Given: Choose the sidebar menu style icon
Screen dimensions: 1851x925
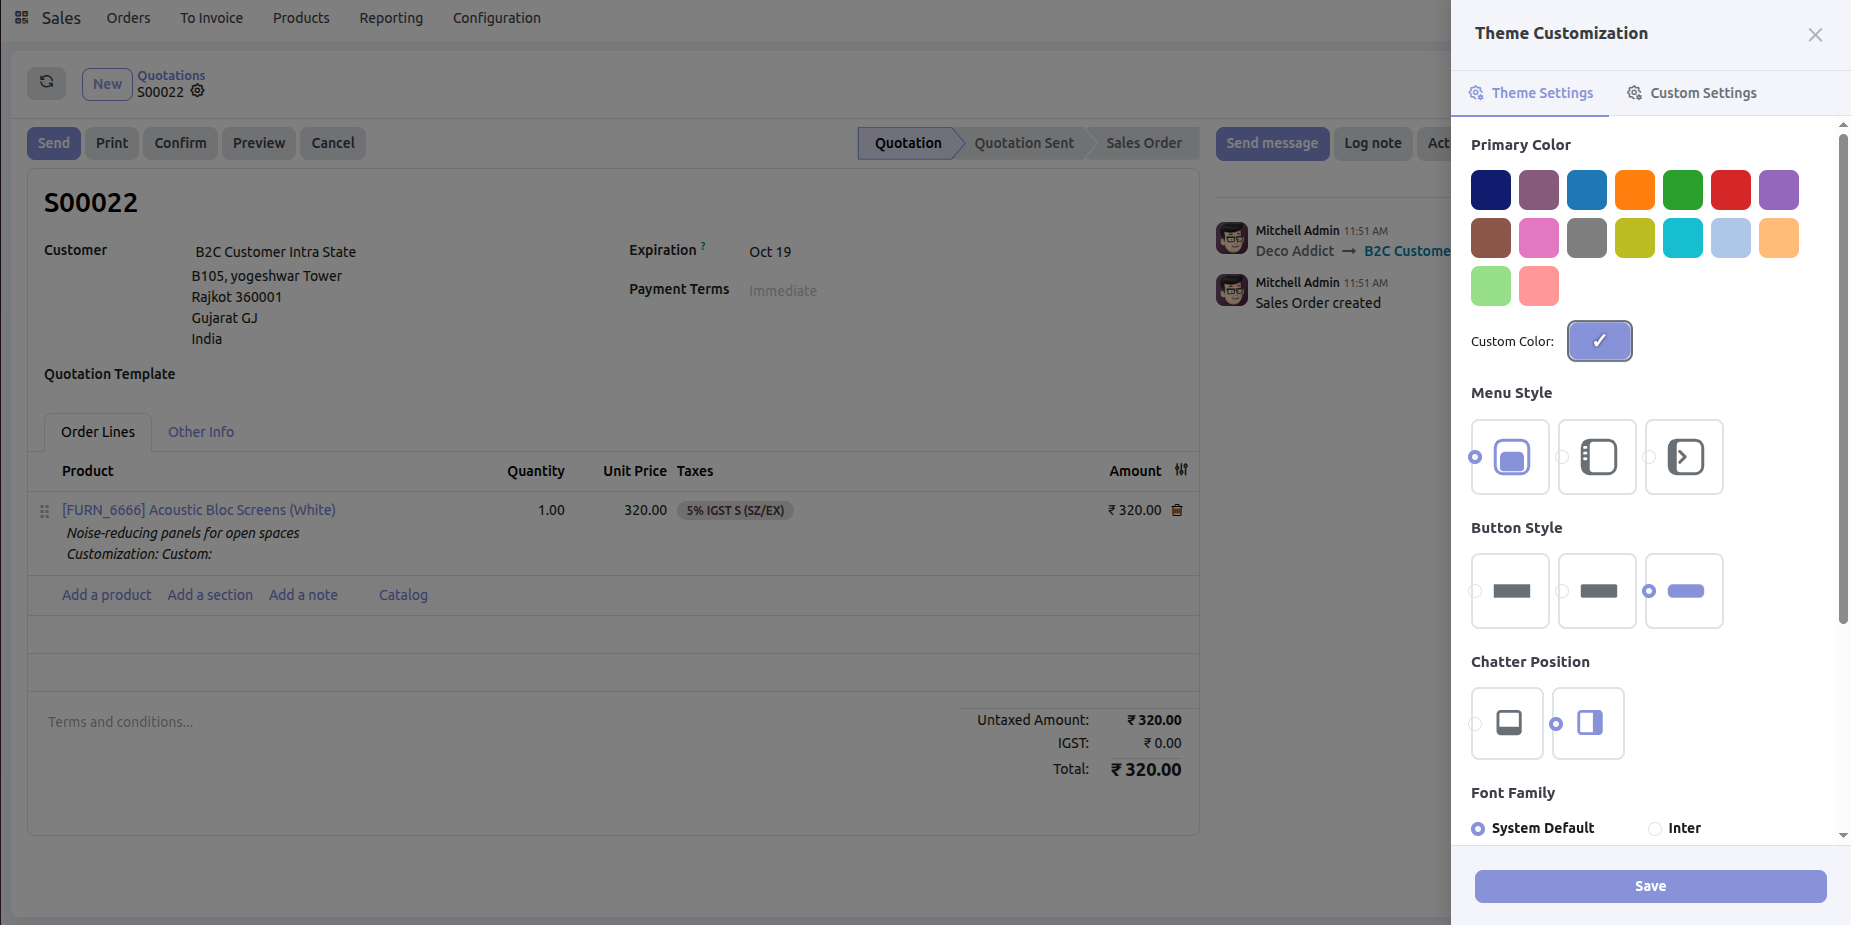Looking at the screenshot, I should 1599,457.
